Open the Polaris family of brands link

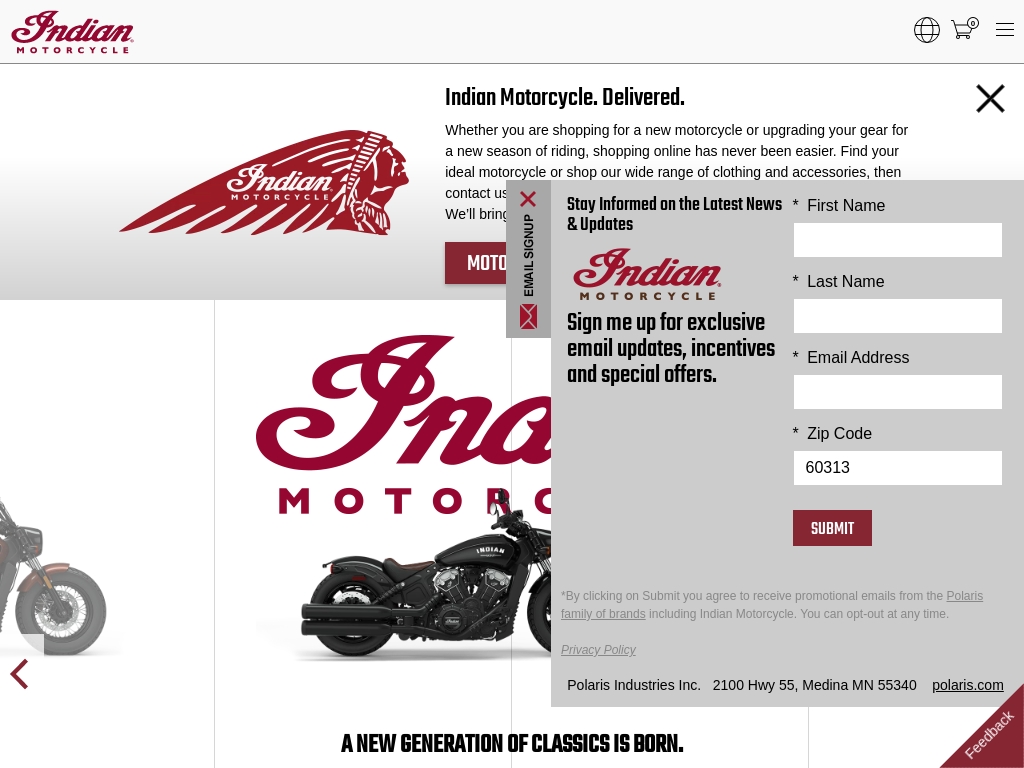[771, 605]
